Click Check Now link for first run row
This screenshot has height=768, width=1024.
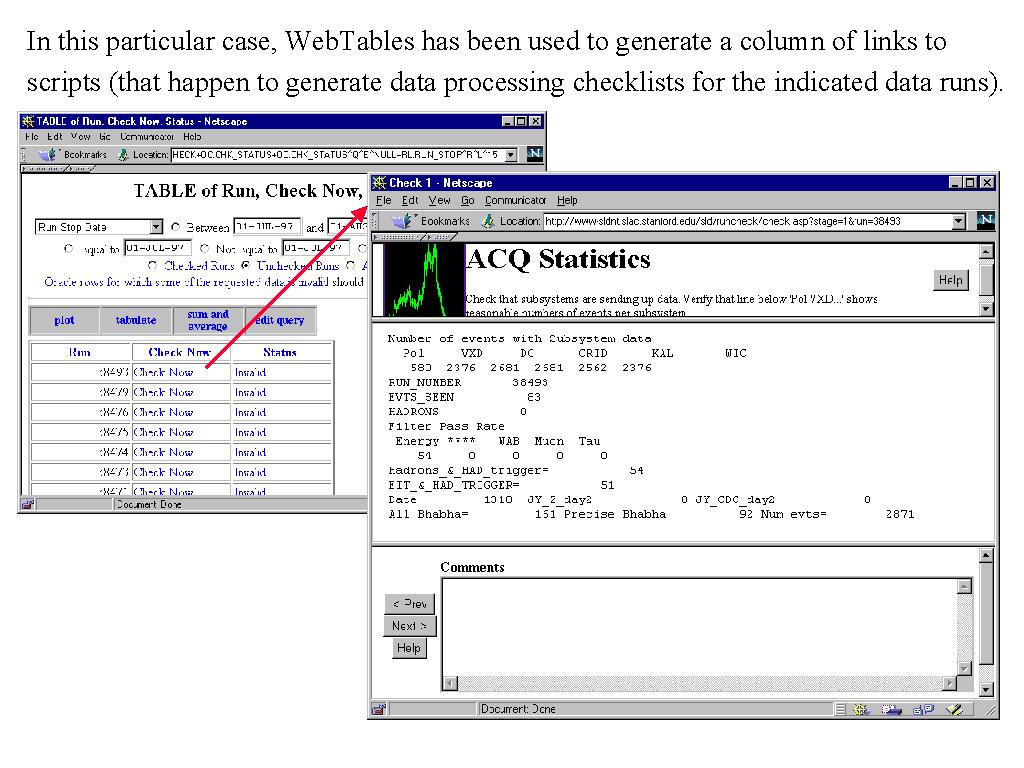click(x=163, y=372)
